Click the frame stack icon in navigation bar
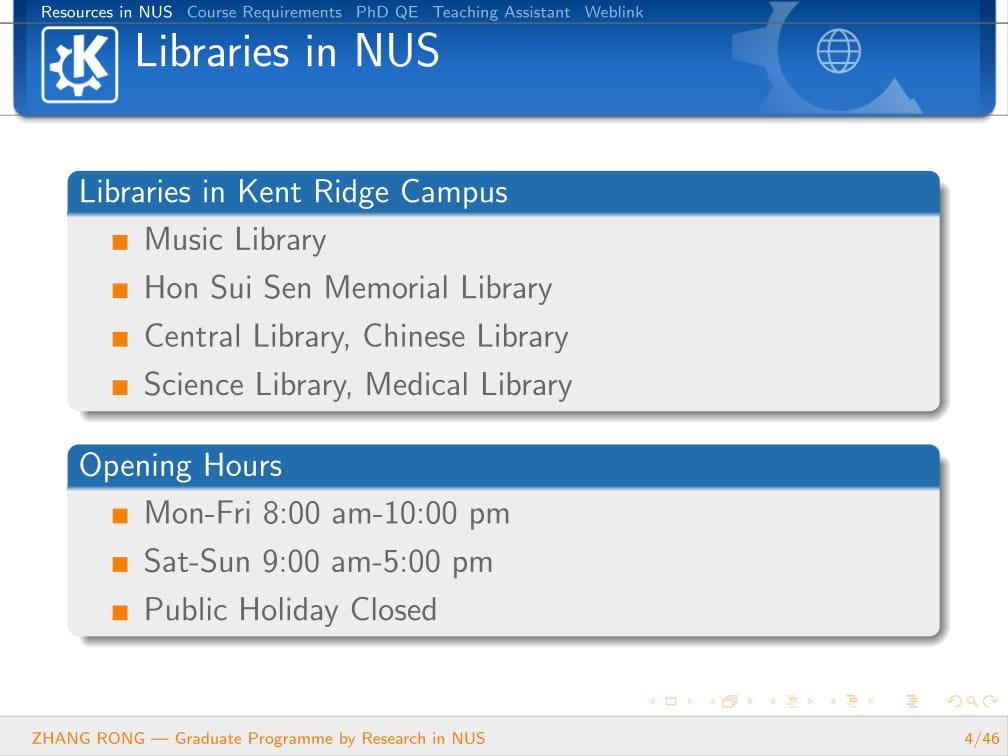Screen dimensions: 1008x756 point(730,701)
